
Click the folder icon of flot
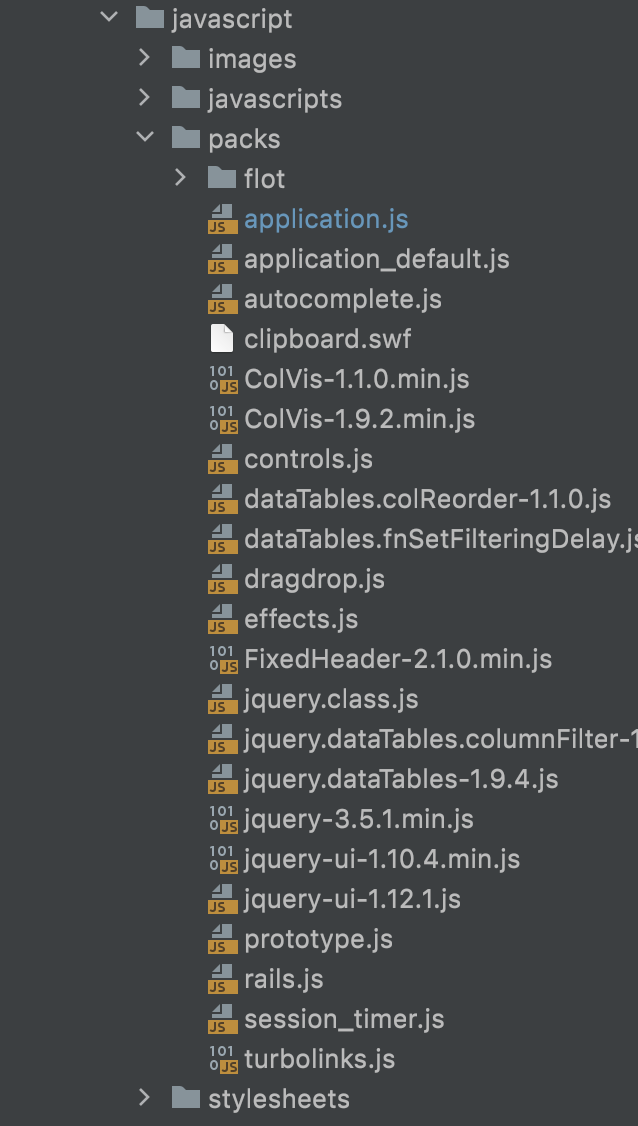point(222,178)
